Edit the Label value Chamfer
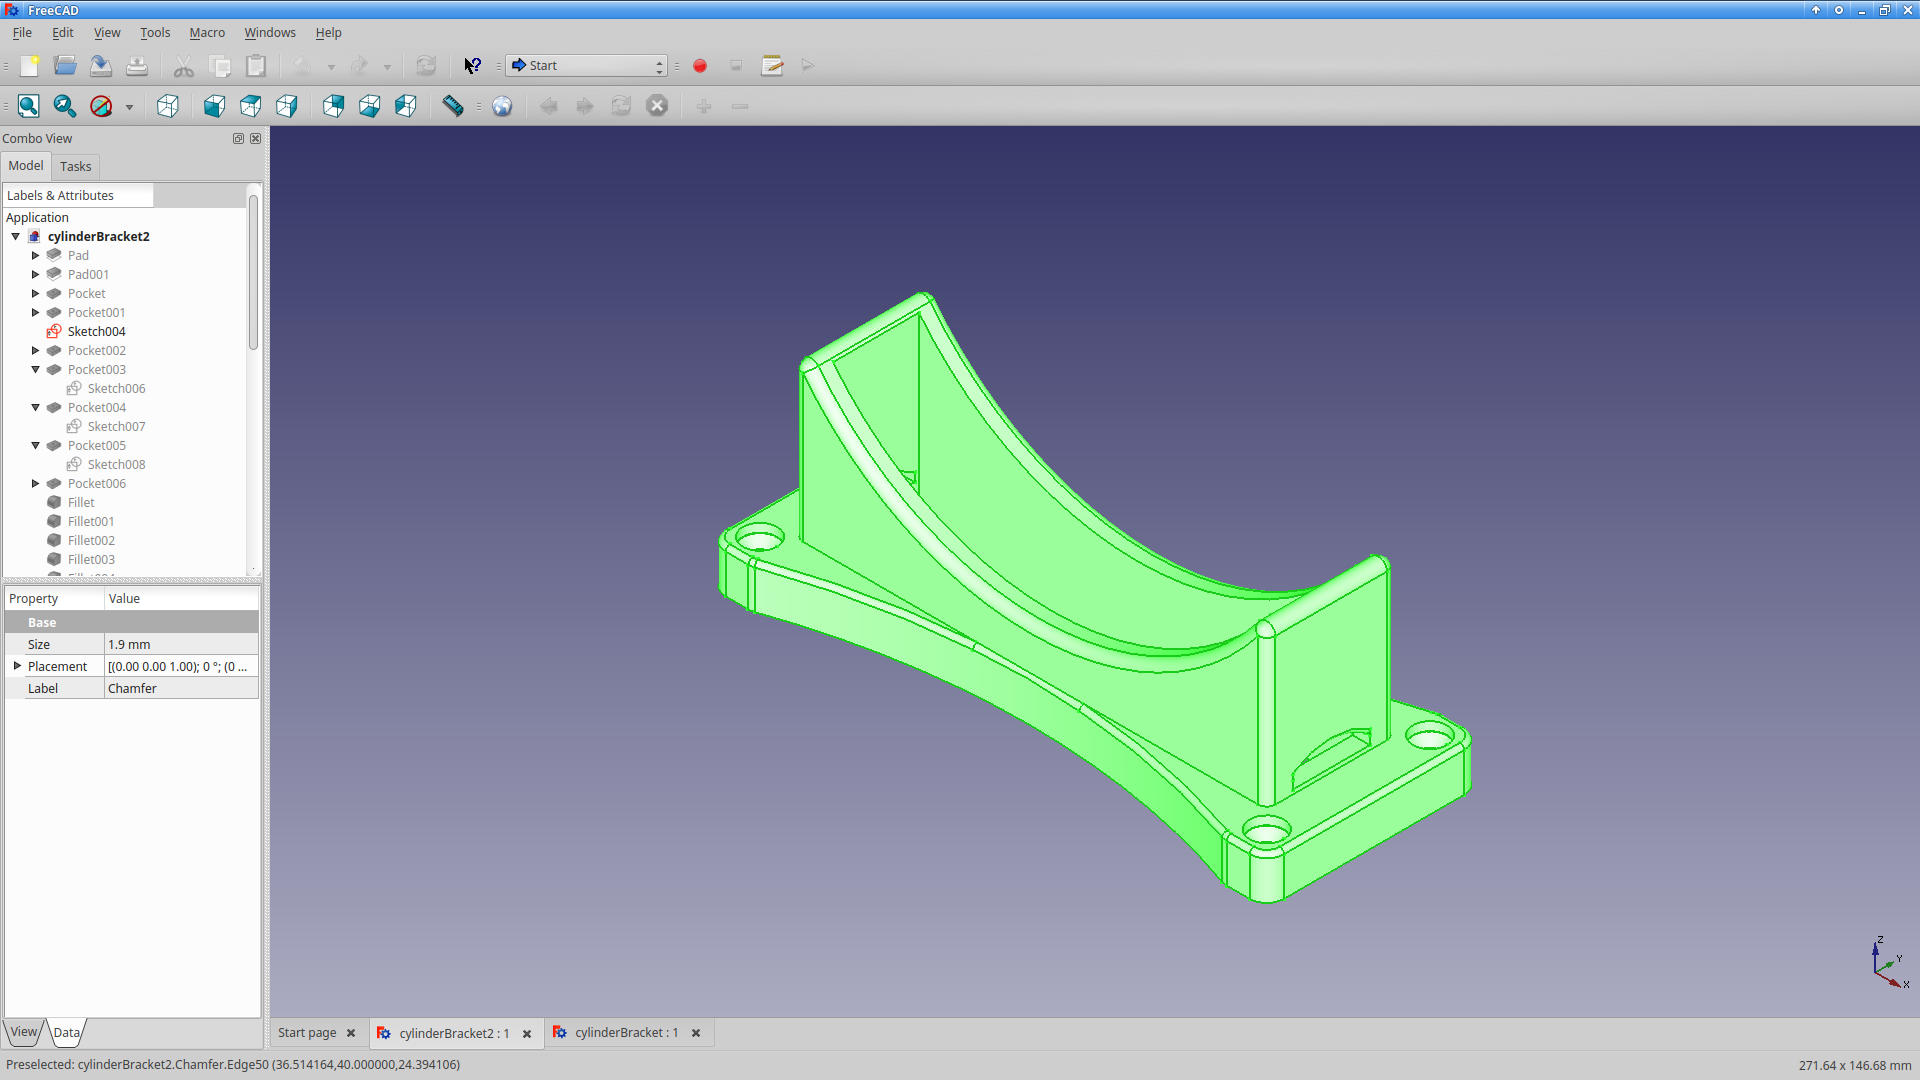 point(181,689)
